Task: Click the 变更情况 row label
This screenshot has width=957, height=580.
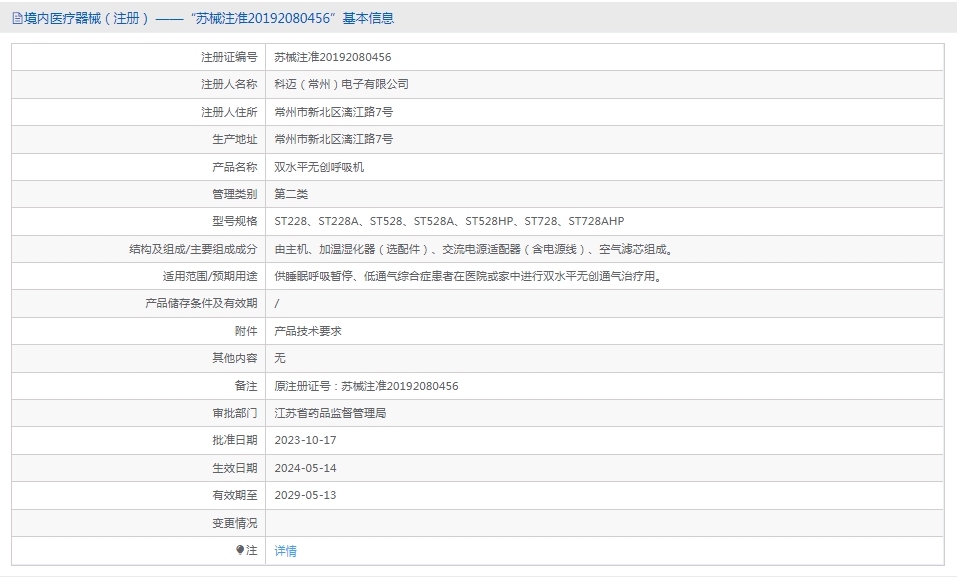Action: pyautogui.click(x=234, y=523)
